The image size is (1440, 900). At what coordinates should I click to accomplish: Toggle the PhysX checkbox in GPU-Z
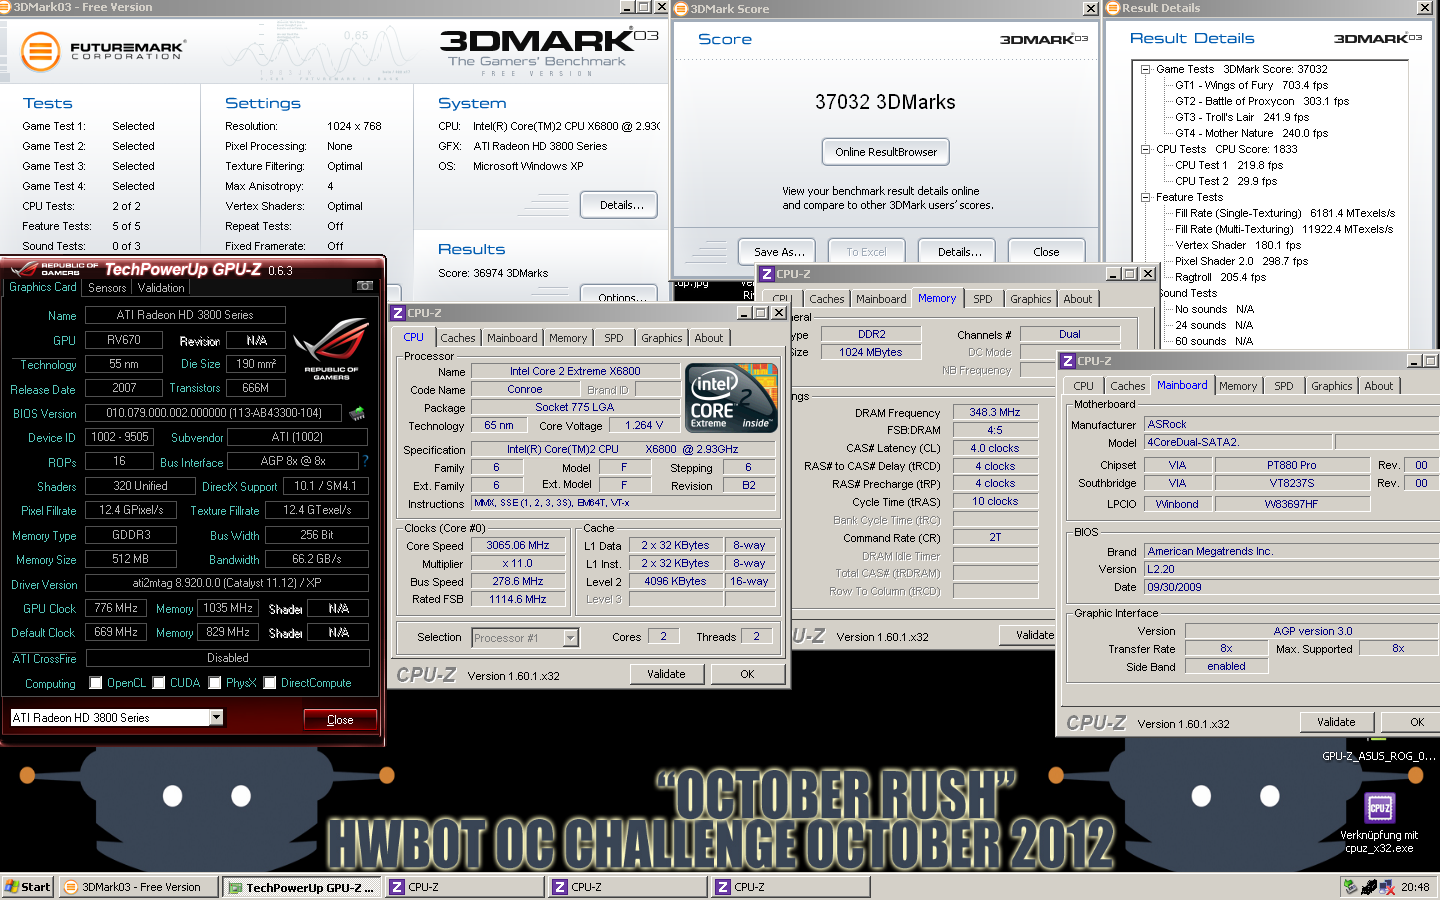(215, 683)
